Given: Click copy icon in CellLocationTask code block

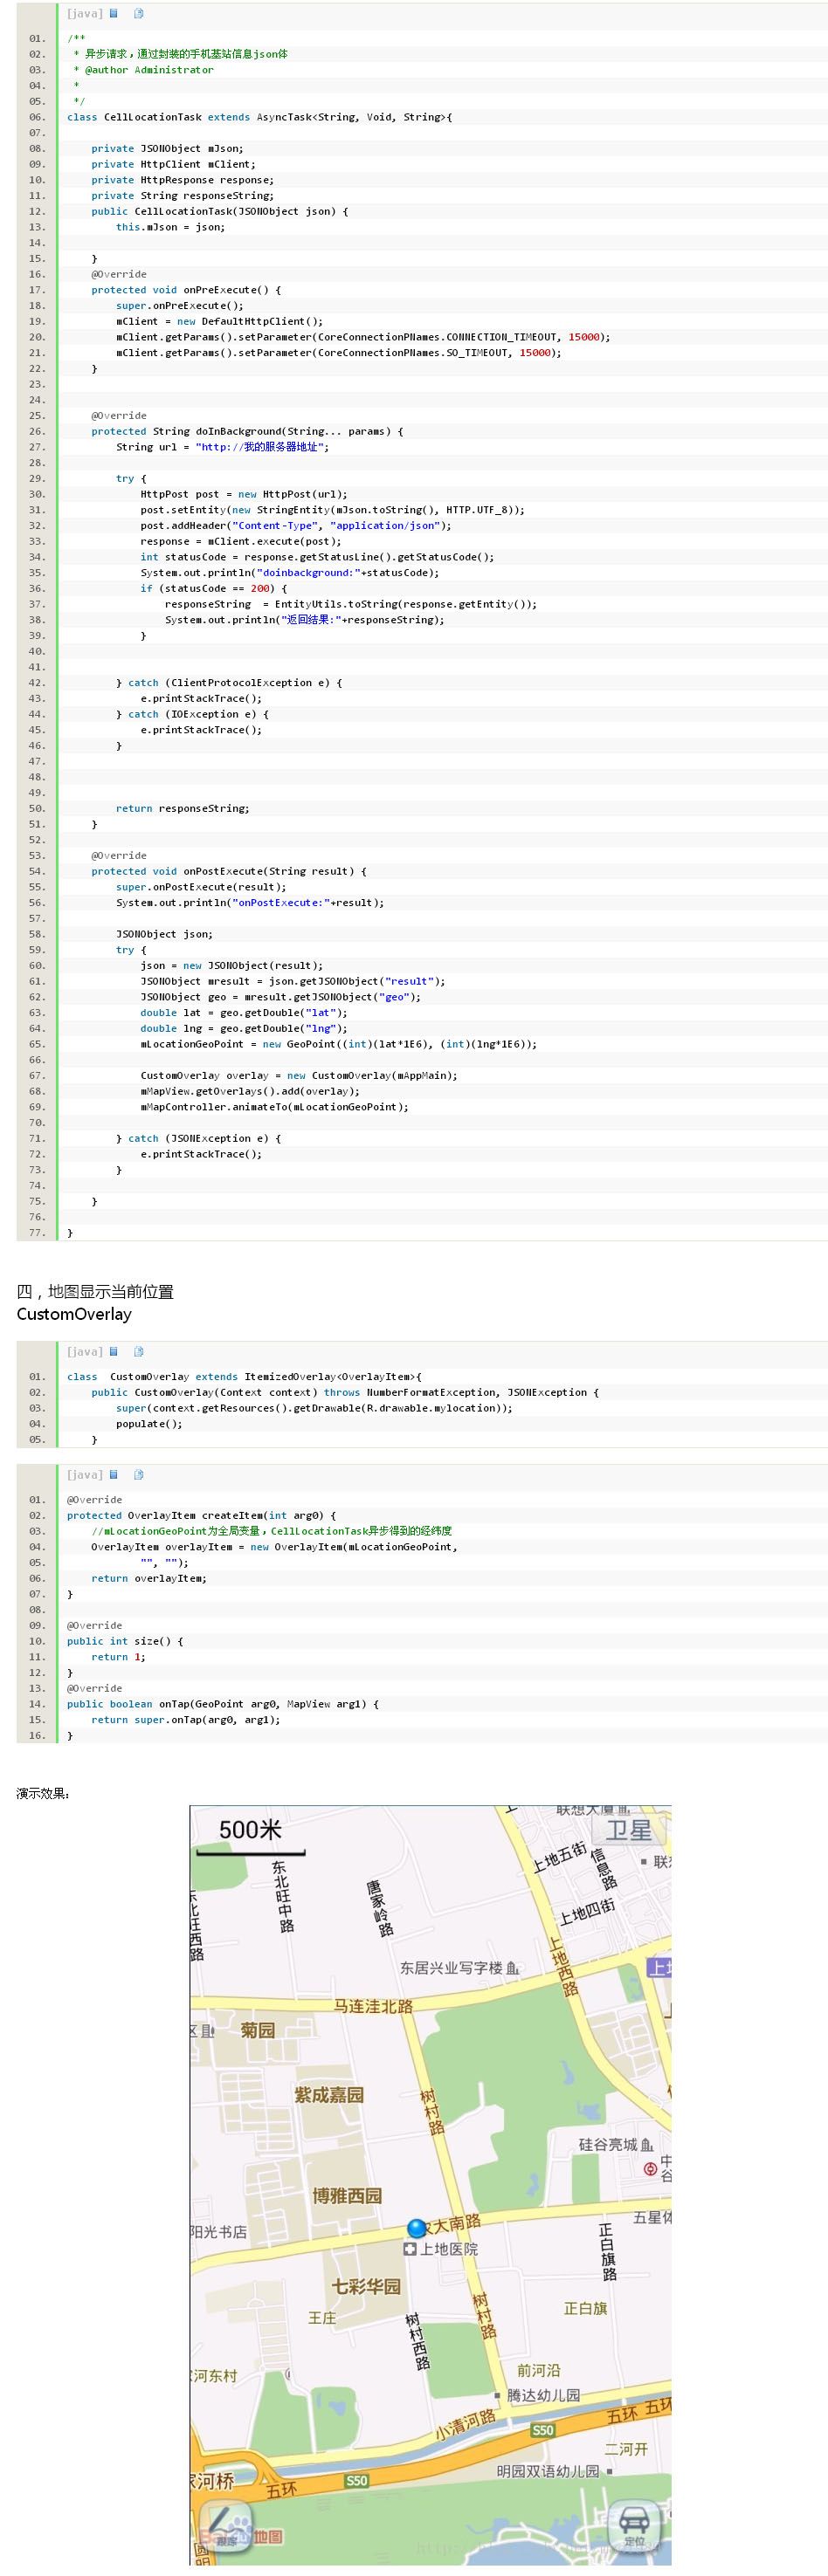Looking at the screenshot, I should 139,13.
